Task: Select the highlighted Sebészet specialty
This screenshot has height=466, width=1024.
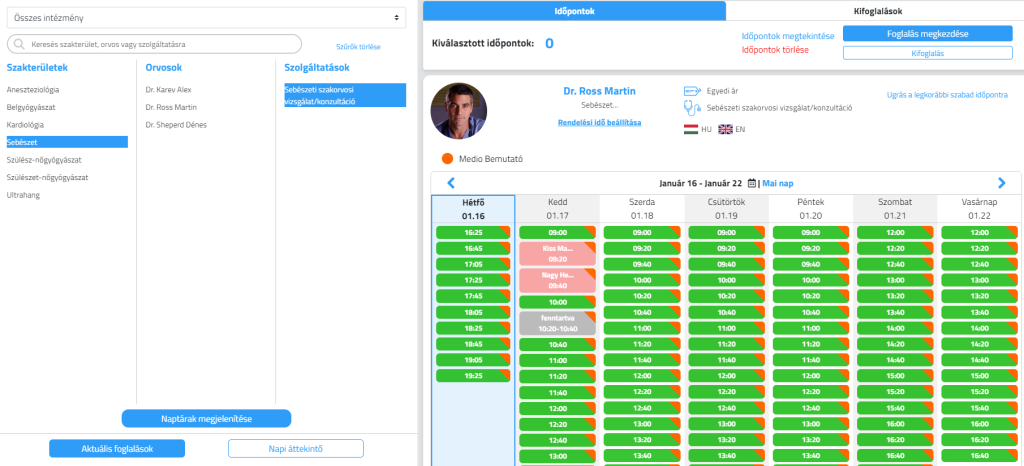Action: click(x=67, y=142)
